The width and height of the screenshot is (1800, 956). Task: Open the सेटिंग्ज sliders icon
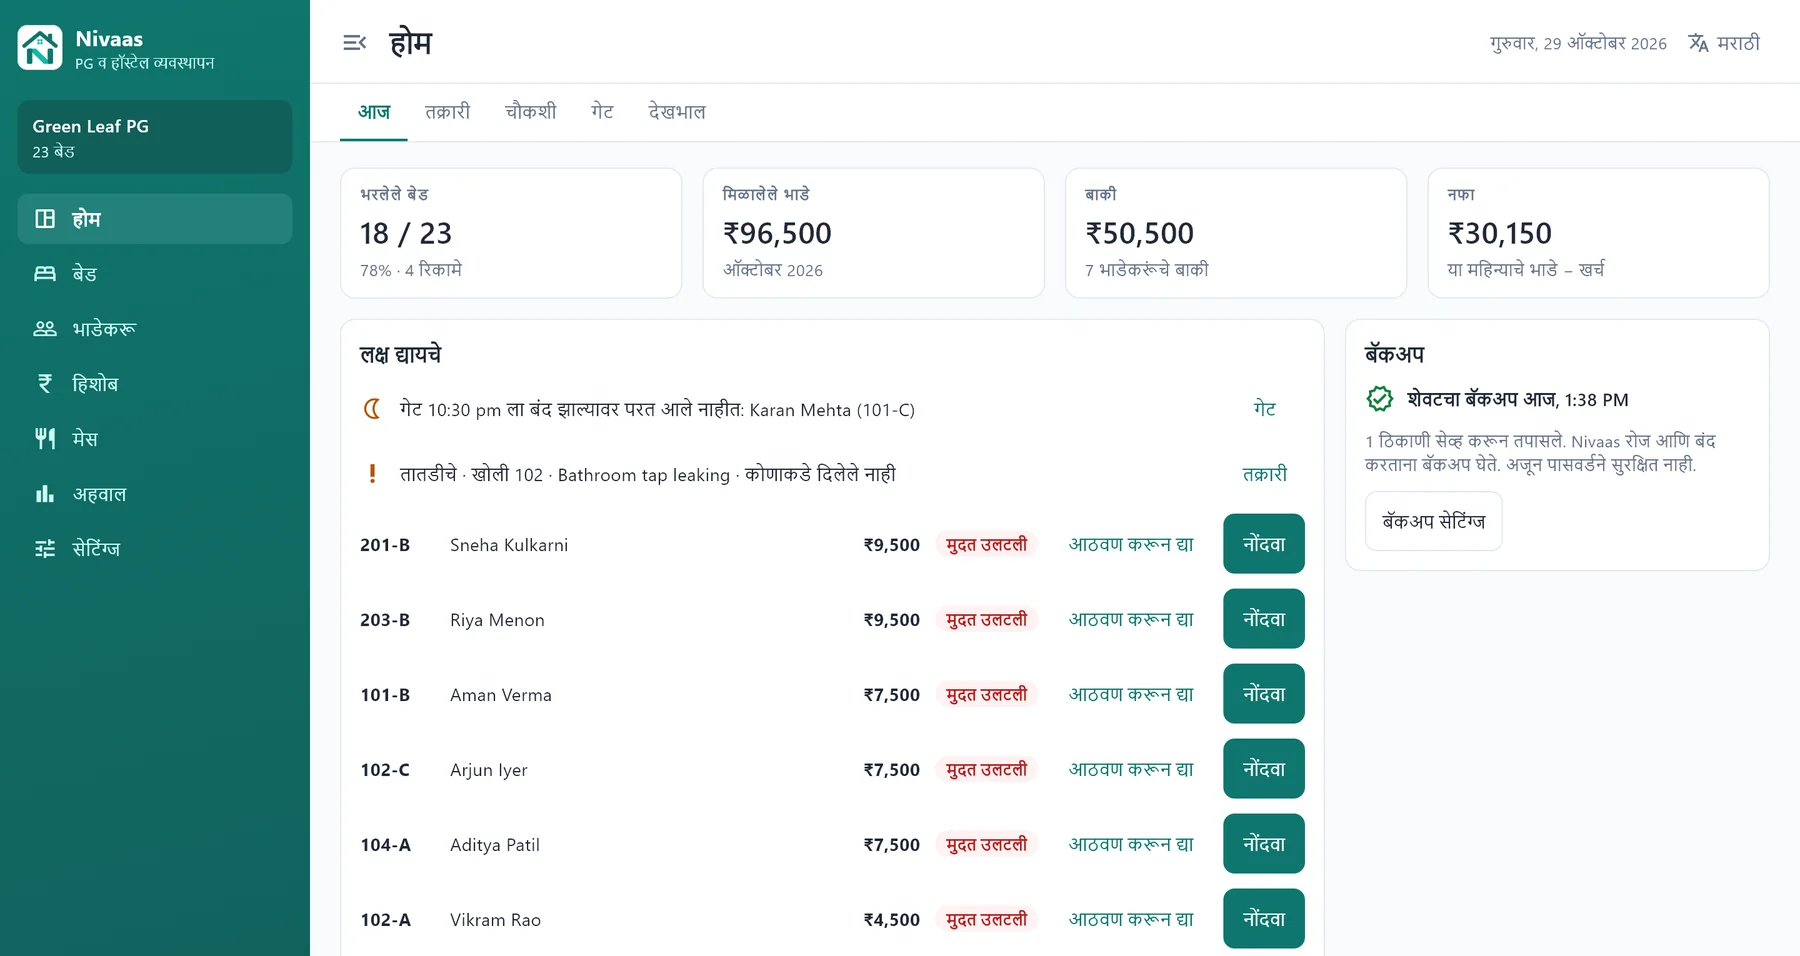pos(45,549)
